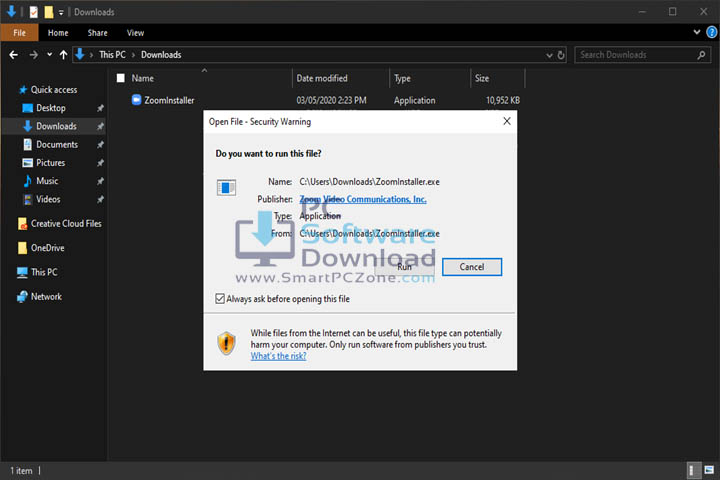720x480 pixels.
Task: Click "03/05/2020 2:23 PM" date cell
Action: point(332,100)
